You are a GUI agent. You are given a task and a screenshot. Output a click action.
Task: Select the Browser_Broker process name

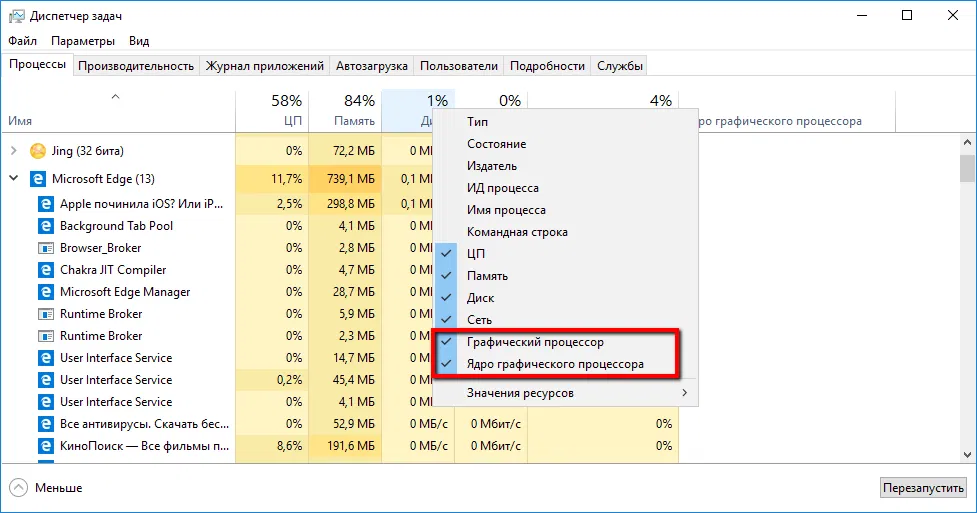click(x=100, y=248)
